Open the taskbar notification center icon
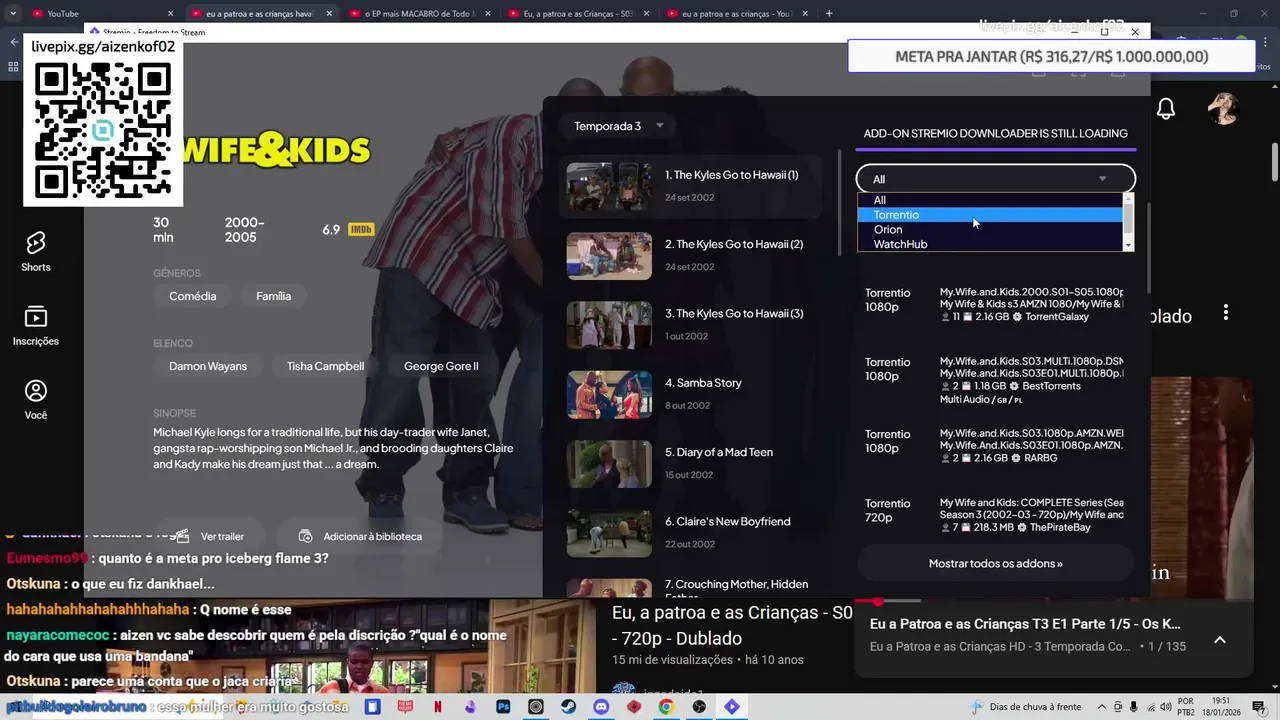The image size is (1280, 720). 1258,707
